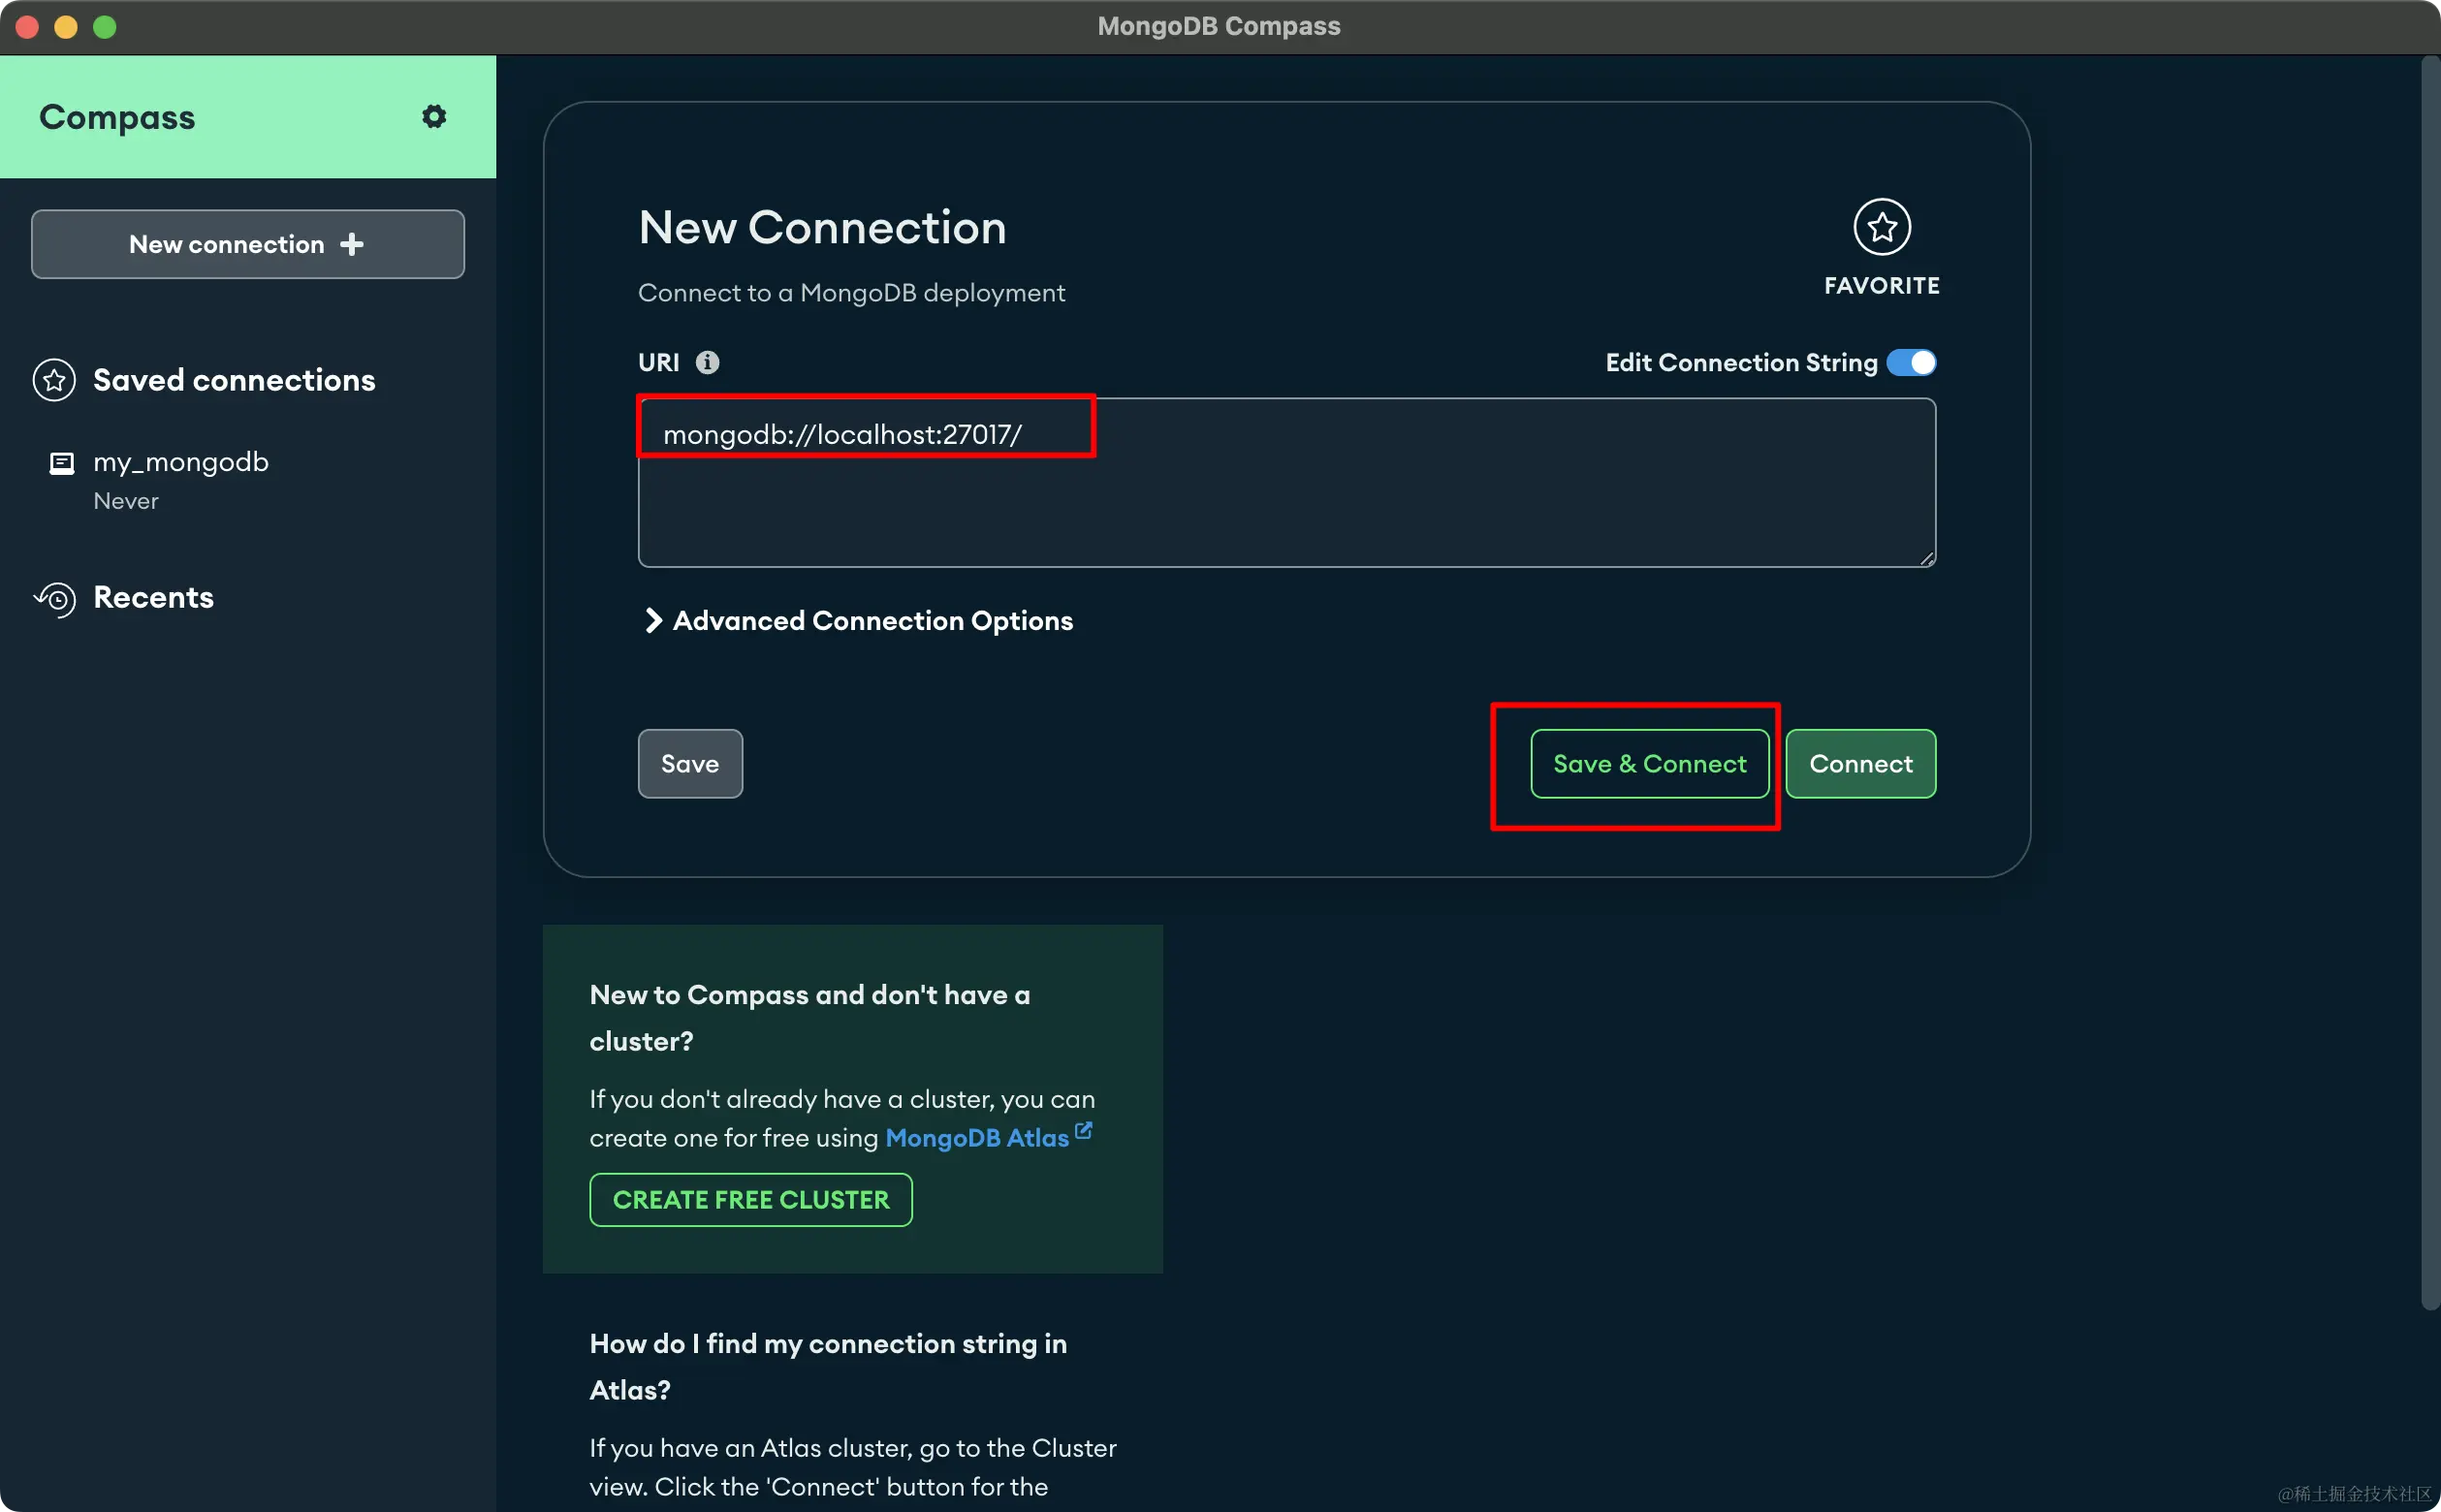Click the Saved connections heading
This screenshot has height=1512, width=2441.
234,380
